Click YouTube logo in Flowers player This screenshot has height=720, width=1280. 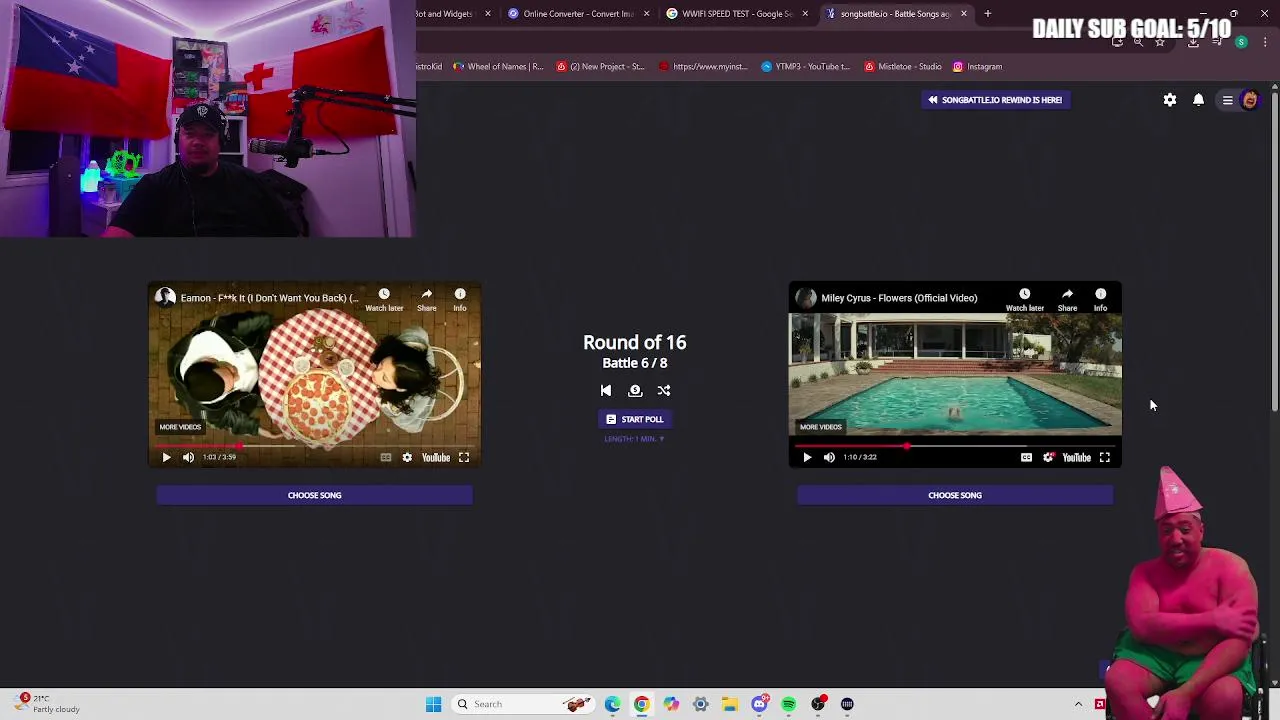click(x=1076, y=457)
